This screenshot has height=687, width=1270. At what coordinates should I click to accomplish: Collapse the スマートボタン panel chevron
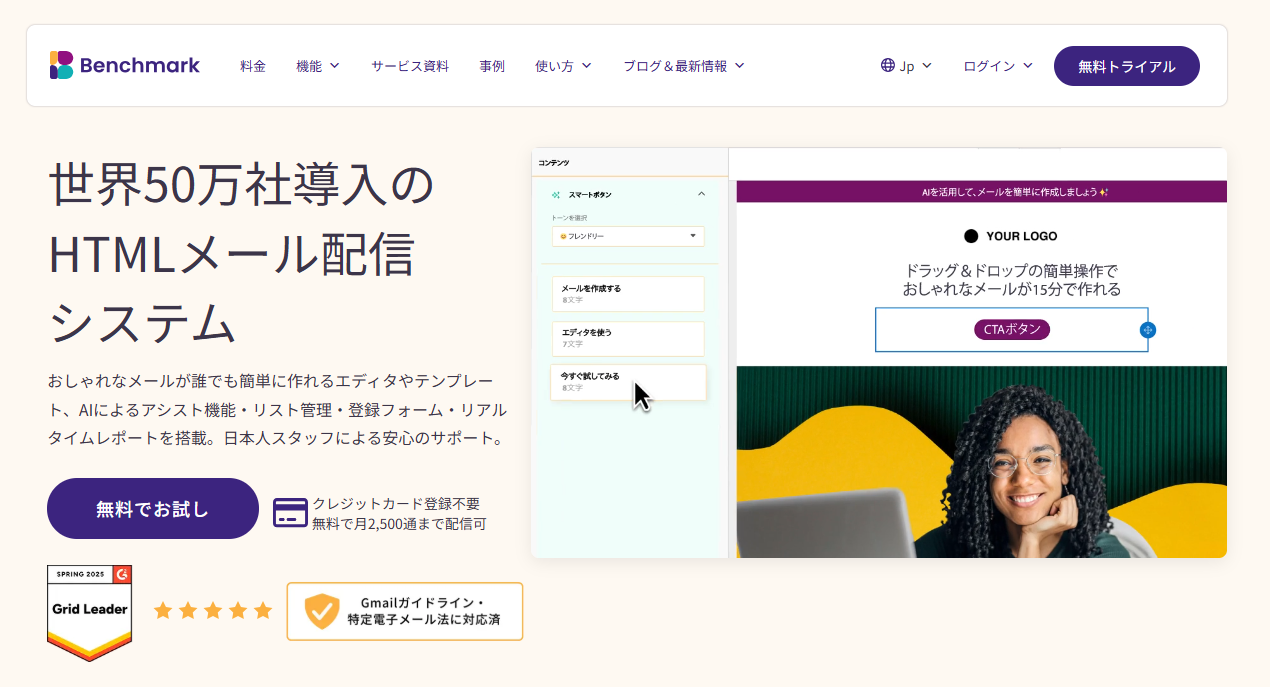(701, 194)
